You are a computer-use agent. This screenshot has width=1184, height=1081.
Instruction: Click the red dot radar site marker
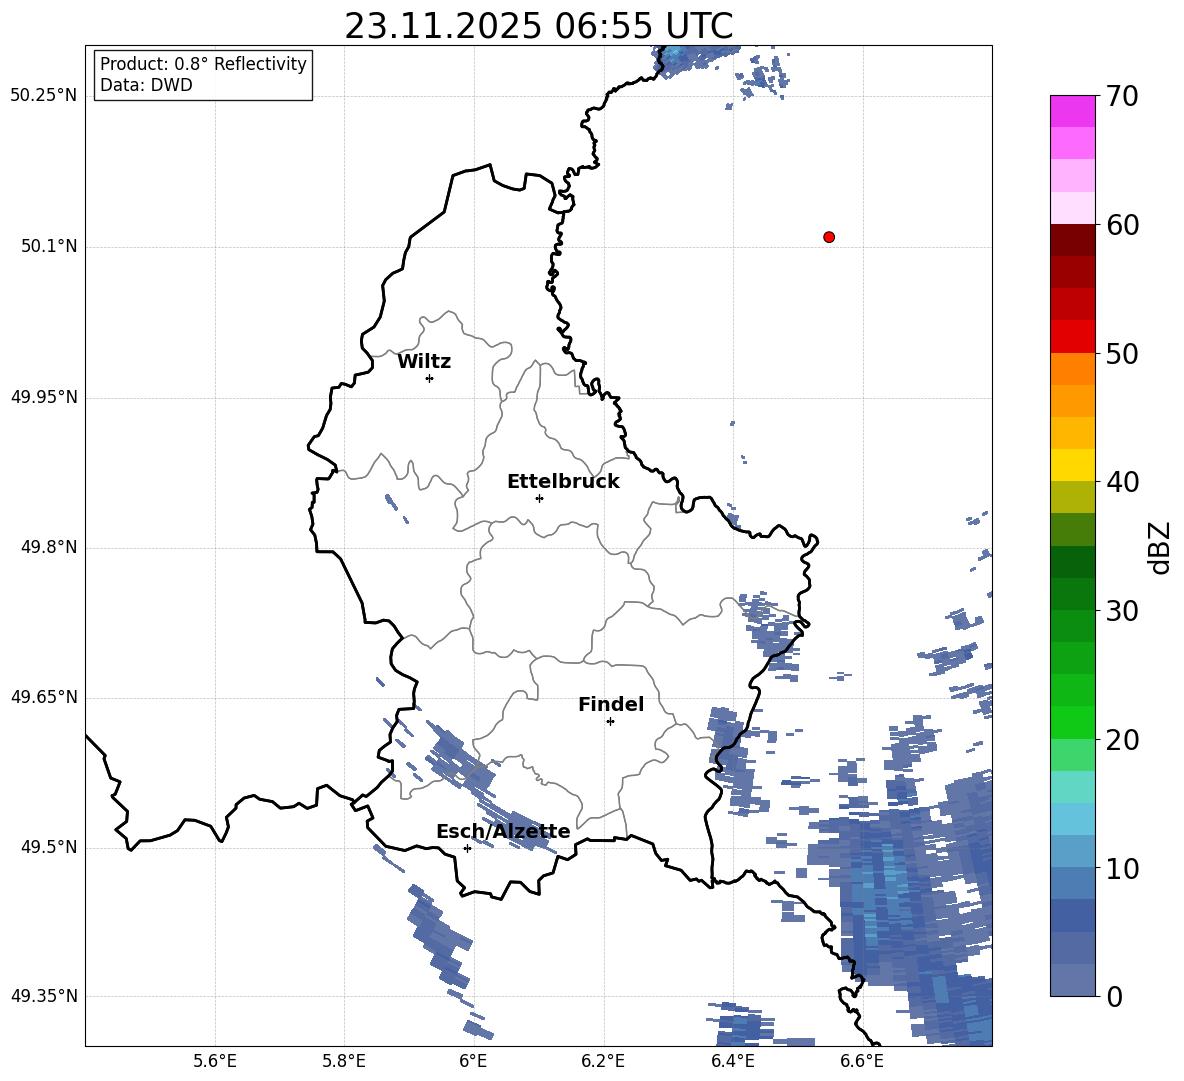[828, 237]
